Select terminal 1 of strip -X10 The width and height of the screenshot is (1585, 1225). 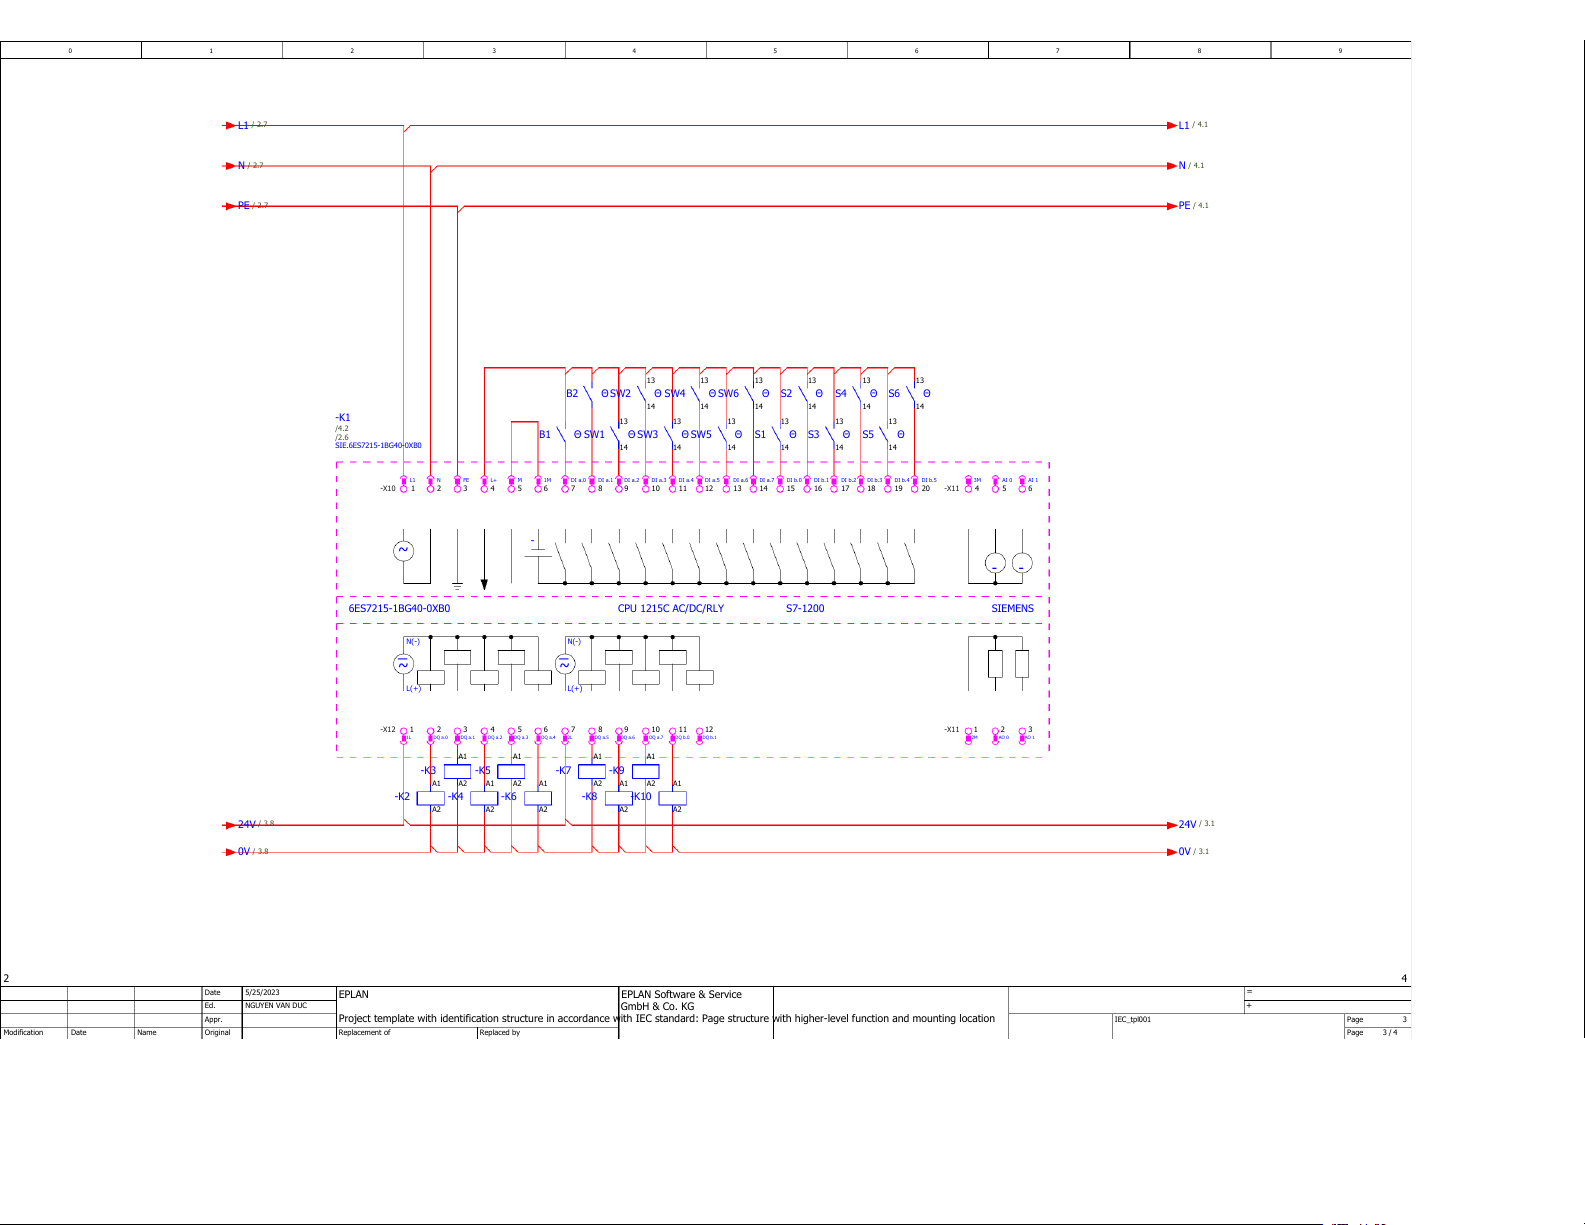pos(404,489)
